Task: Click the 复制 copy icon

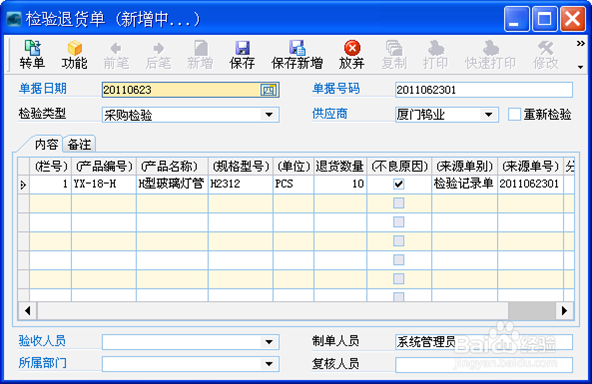Action: pyautogui.click(x=394, y=54)
